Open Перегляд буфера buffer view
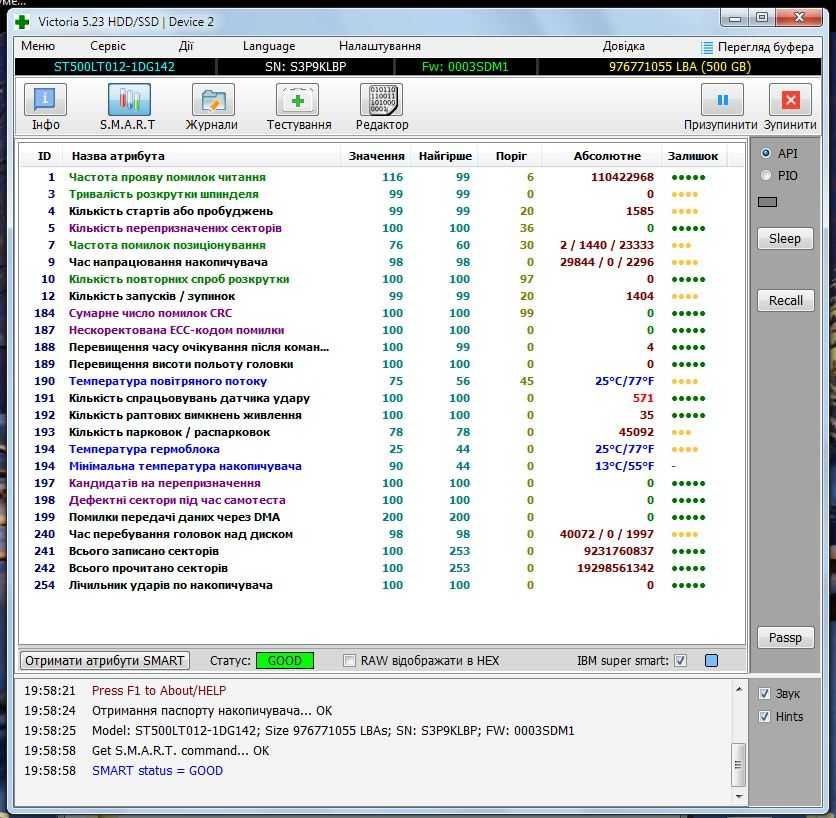Viewport: 836px width, 818px height. click(x=758, y=47)
